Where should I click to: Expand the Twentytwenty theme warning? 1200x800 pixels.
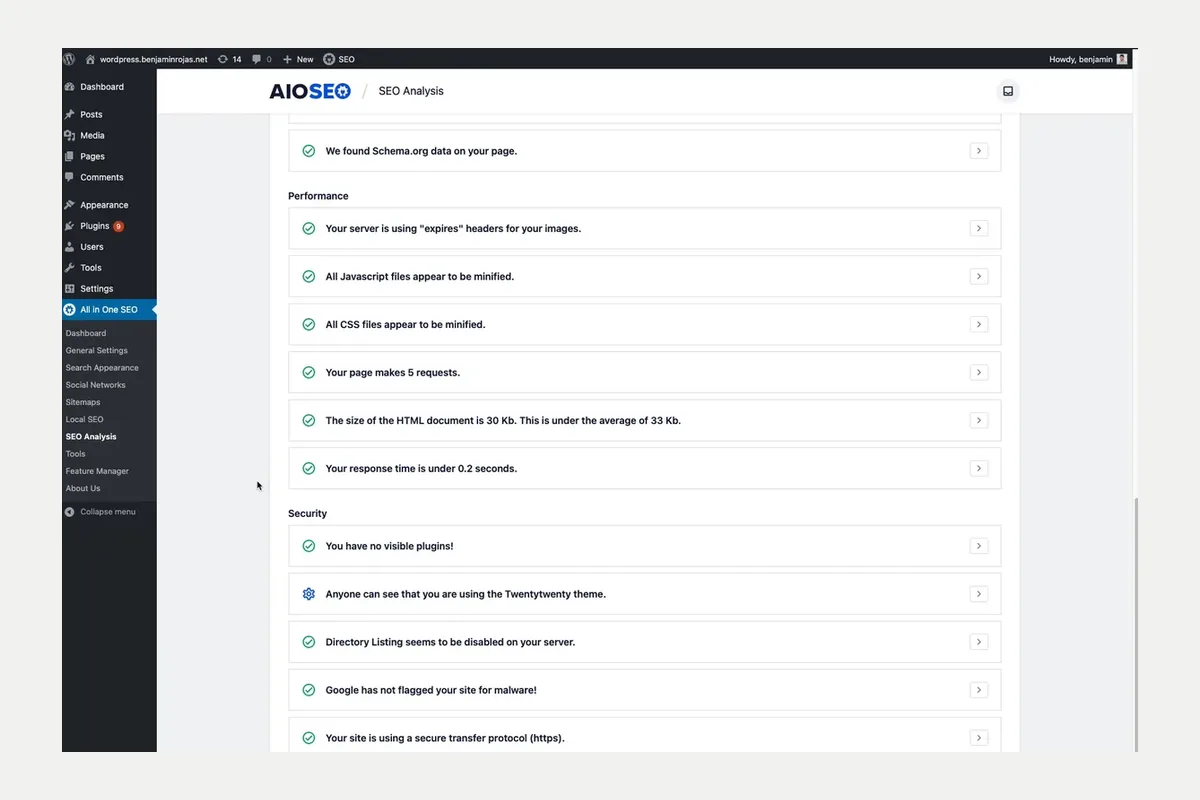click(979, 594)
